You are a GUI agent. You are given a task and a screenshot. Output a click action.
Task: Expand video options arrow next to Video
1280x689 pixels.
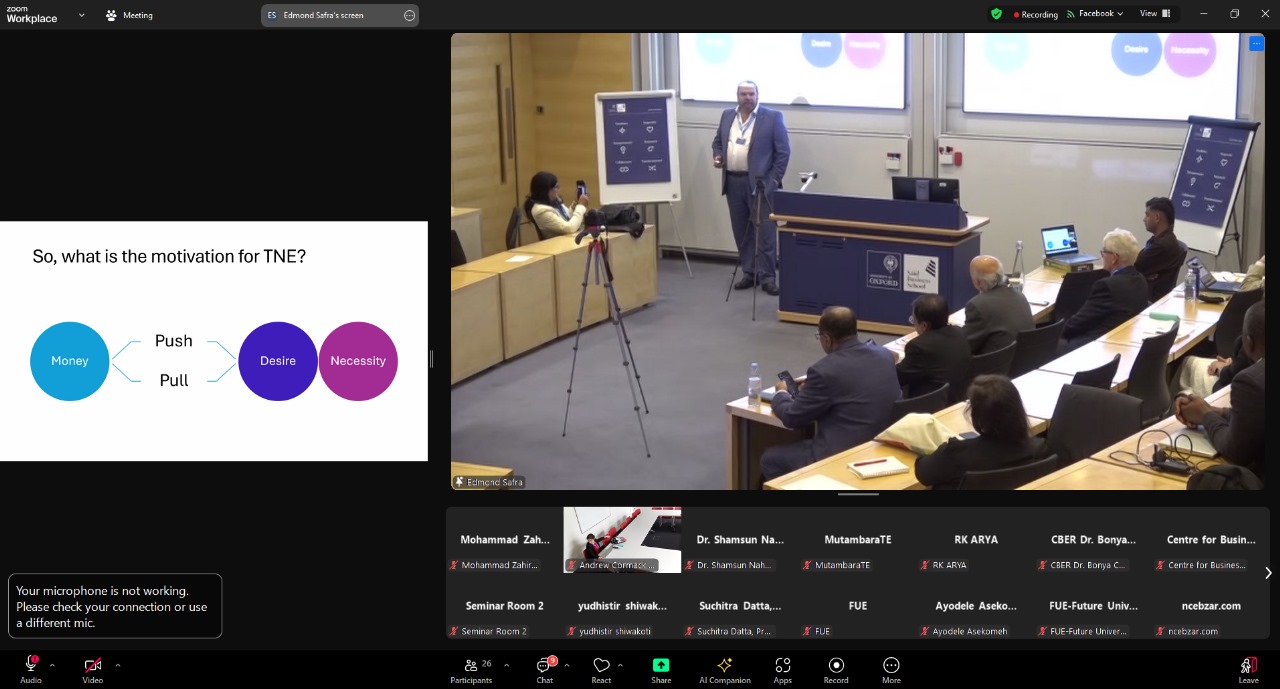click(x=118, y=665)
